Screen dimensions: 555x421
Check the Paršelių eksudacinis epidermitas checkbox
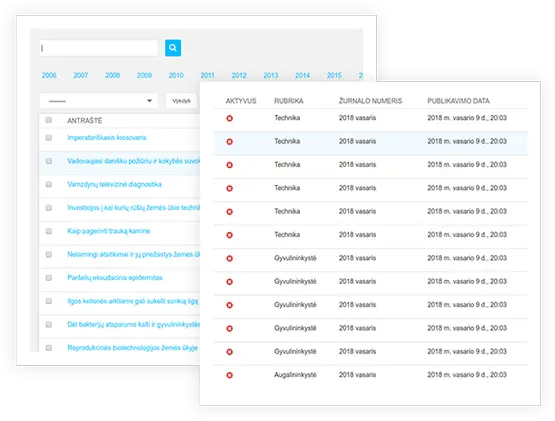point(49,278)
